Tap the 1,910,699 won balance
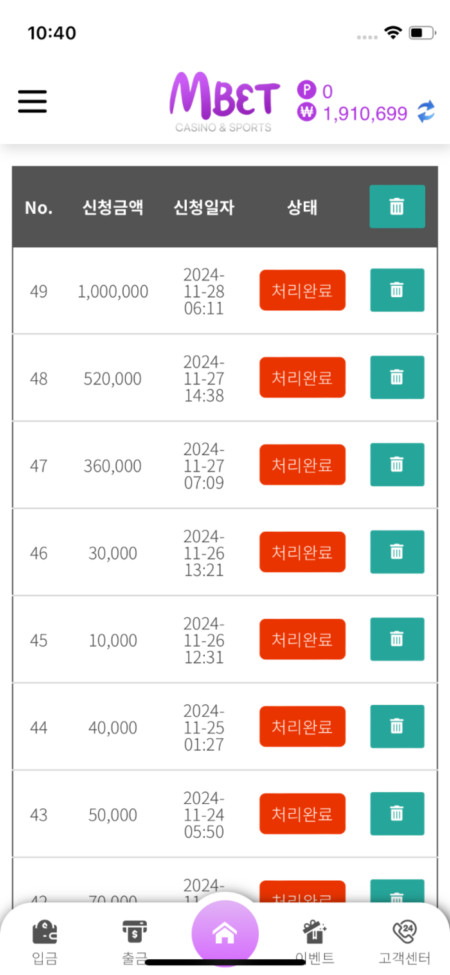Image resolution: width=450 pixels, height=975 pixels. [365, 114]
